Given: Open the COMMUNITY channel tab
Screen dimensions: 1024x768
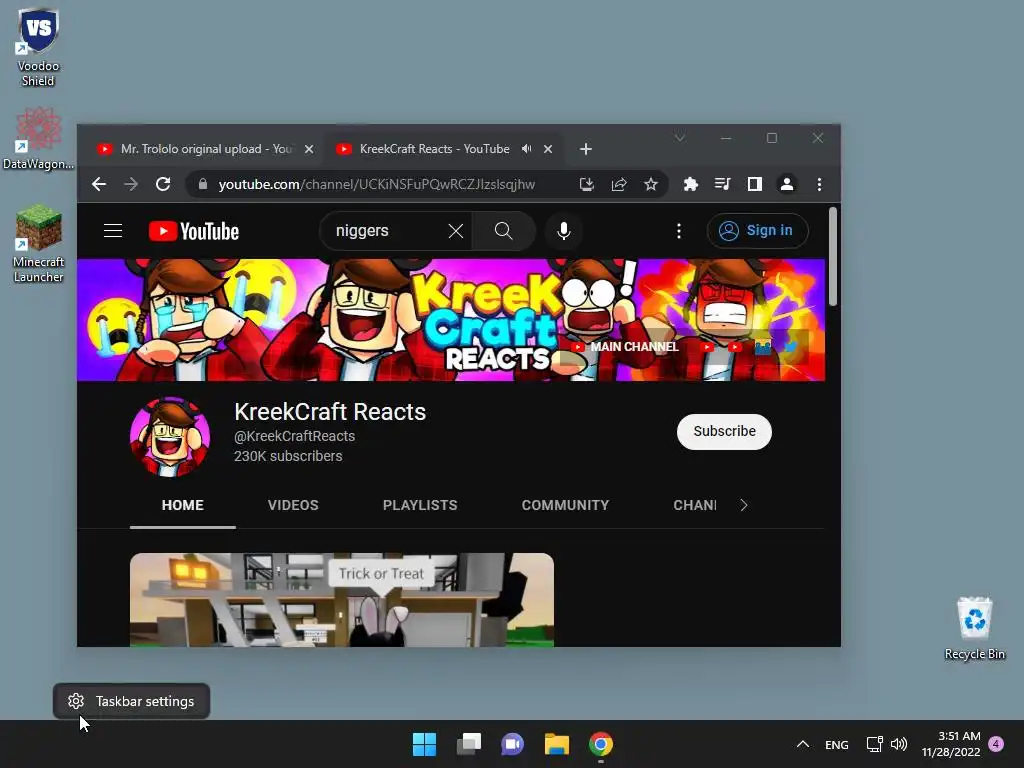Looking at the screenshot, I should [565, 505].
